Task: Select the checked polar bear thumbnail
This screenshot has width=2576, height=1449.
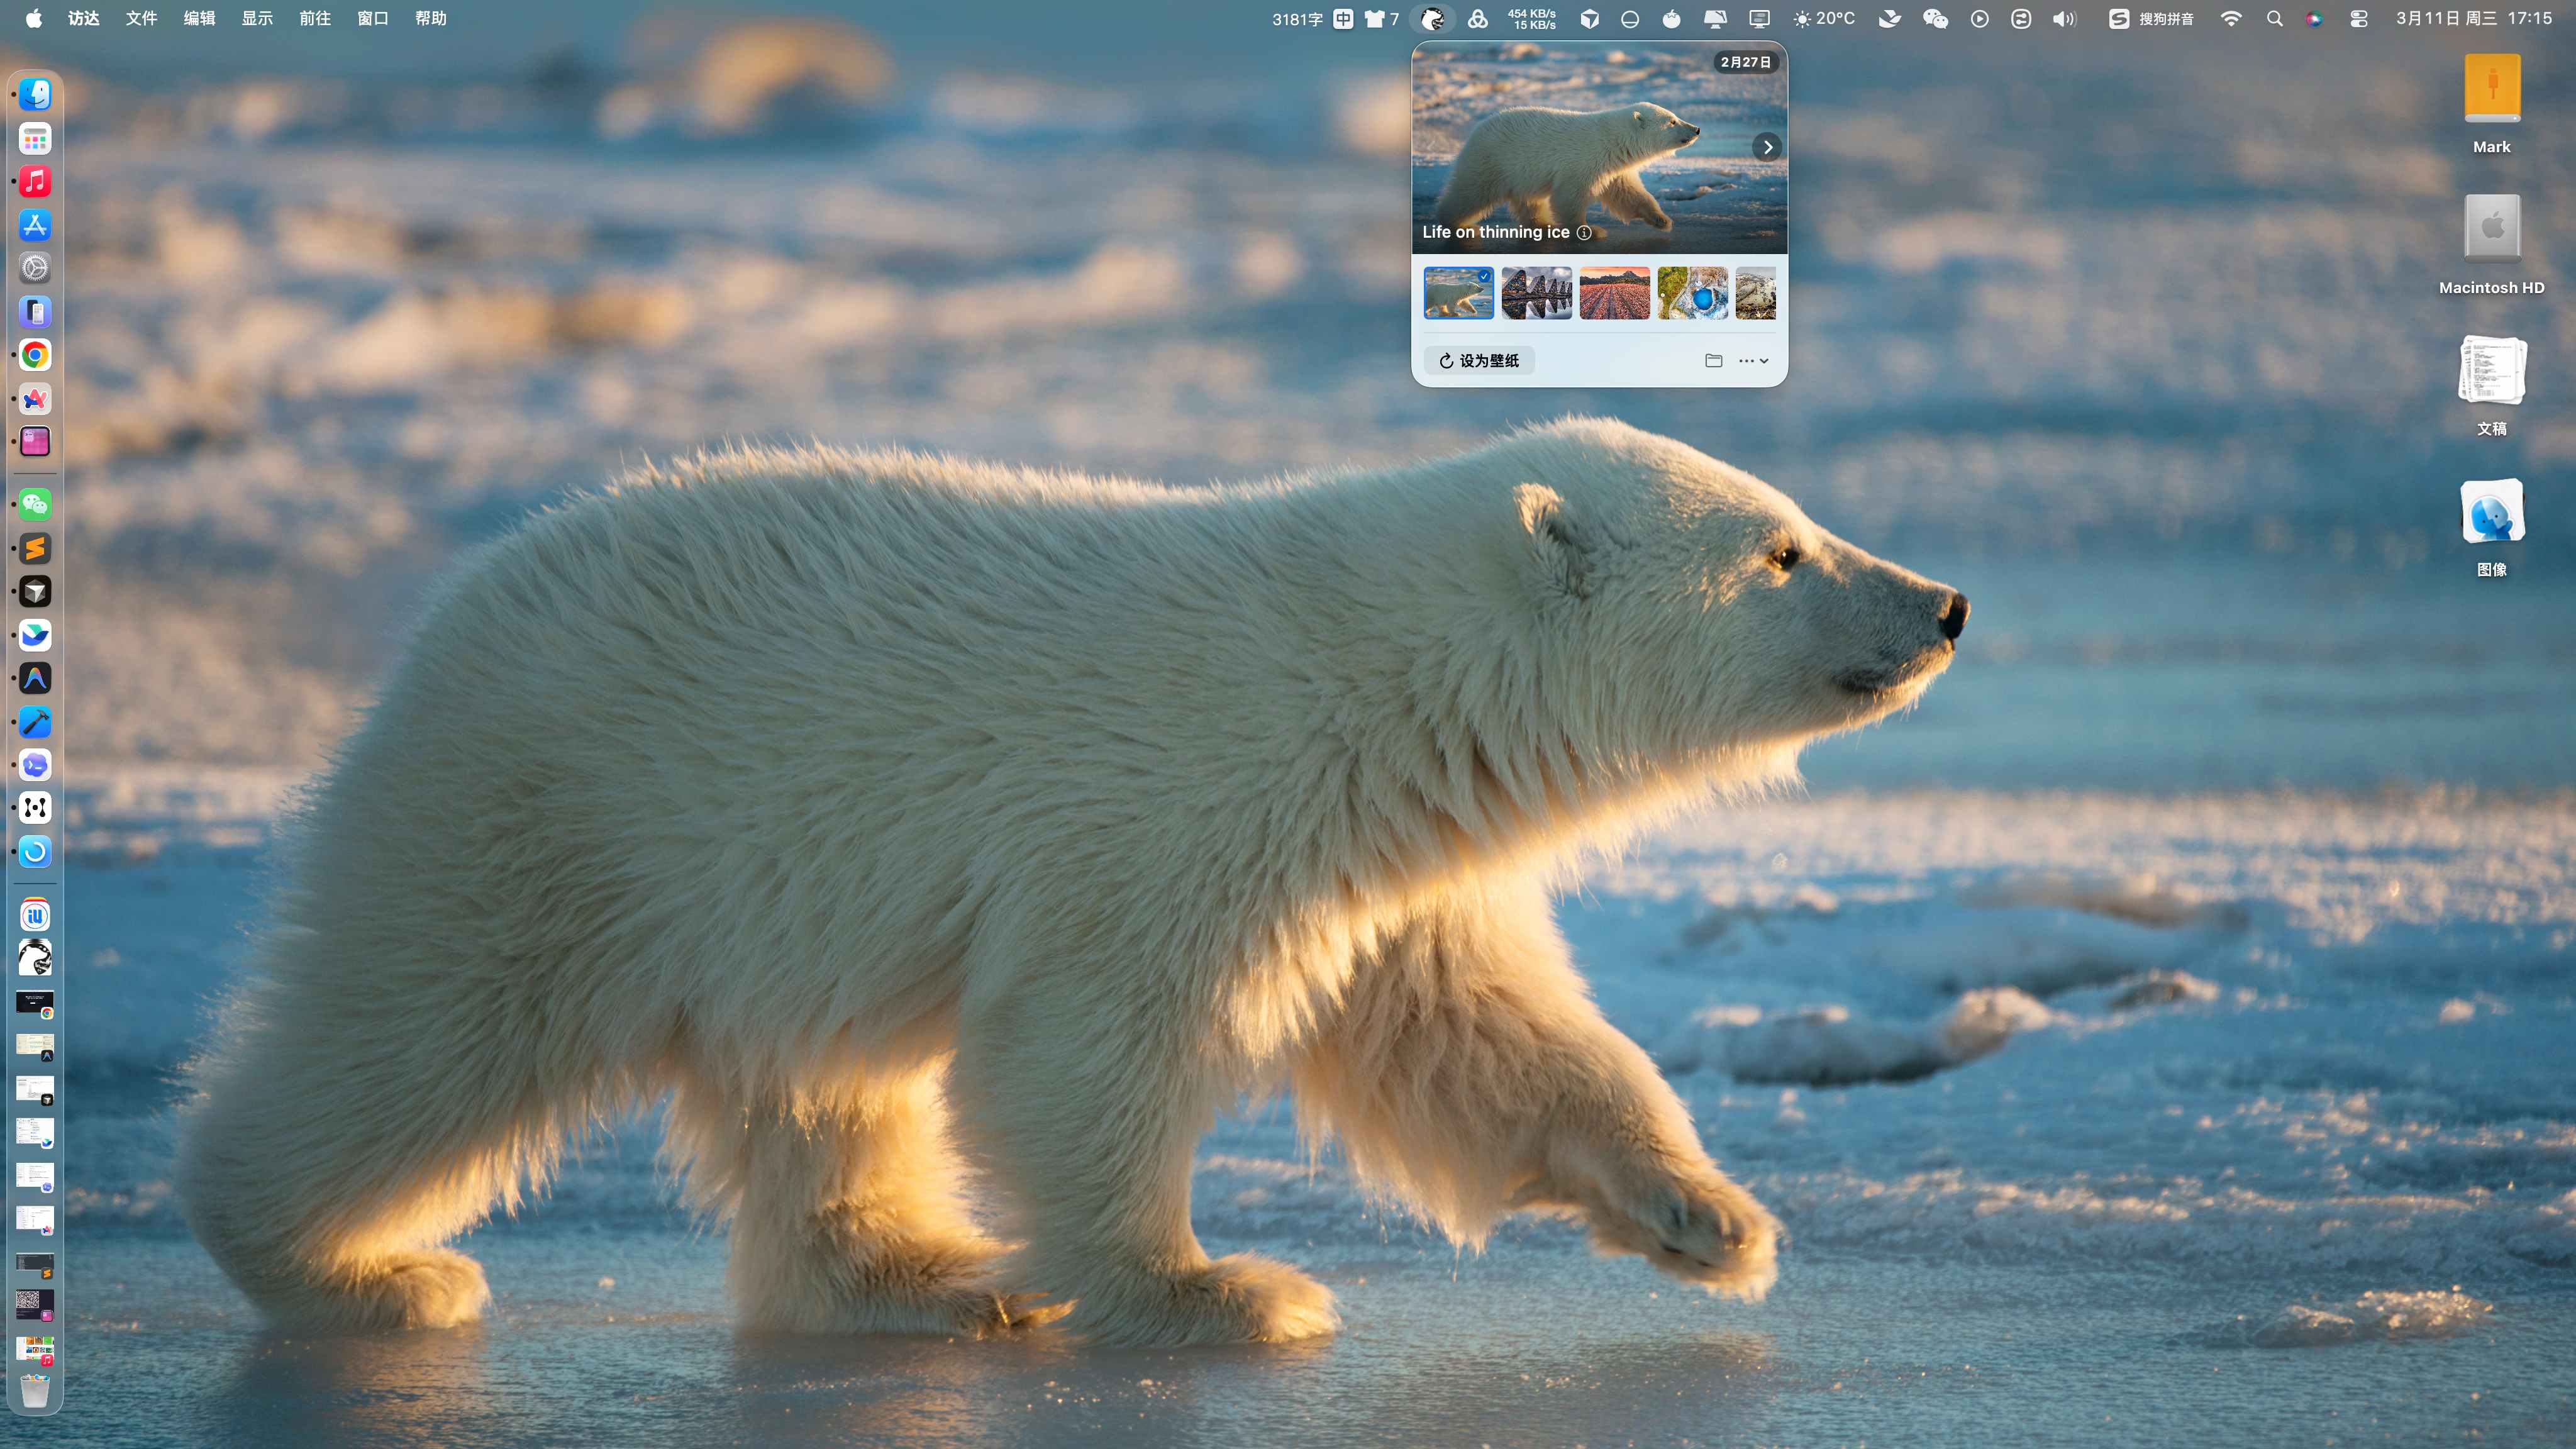Action: (1458, 293)
